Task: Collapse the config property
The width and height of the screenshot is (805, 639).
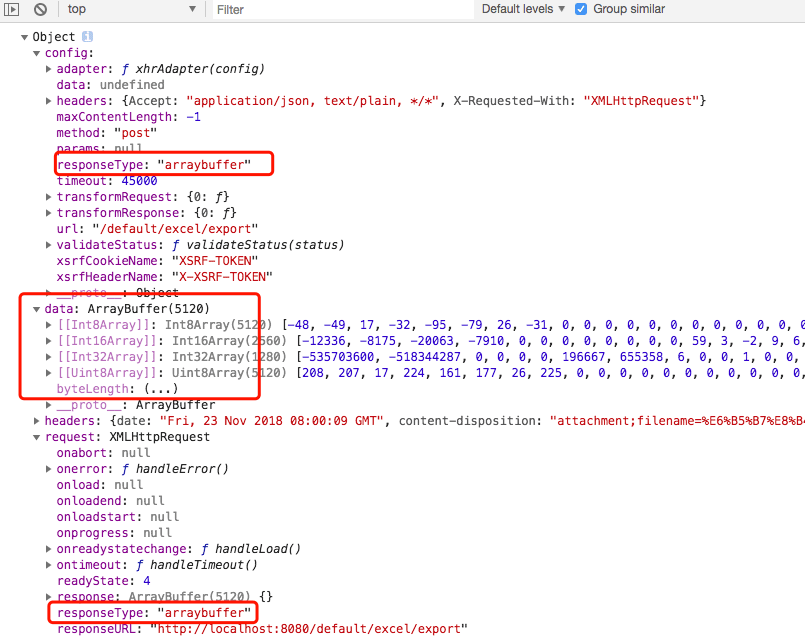Action: [36, 53]
